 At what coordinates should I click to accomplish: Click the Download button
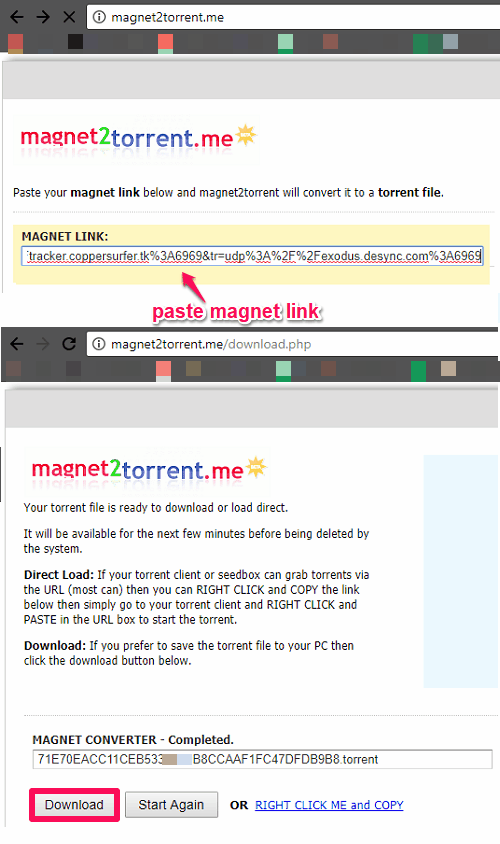(74, 805)
